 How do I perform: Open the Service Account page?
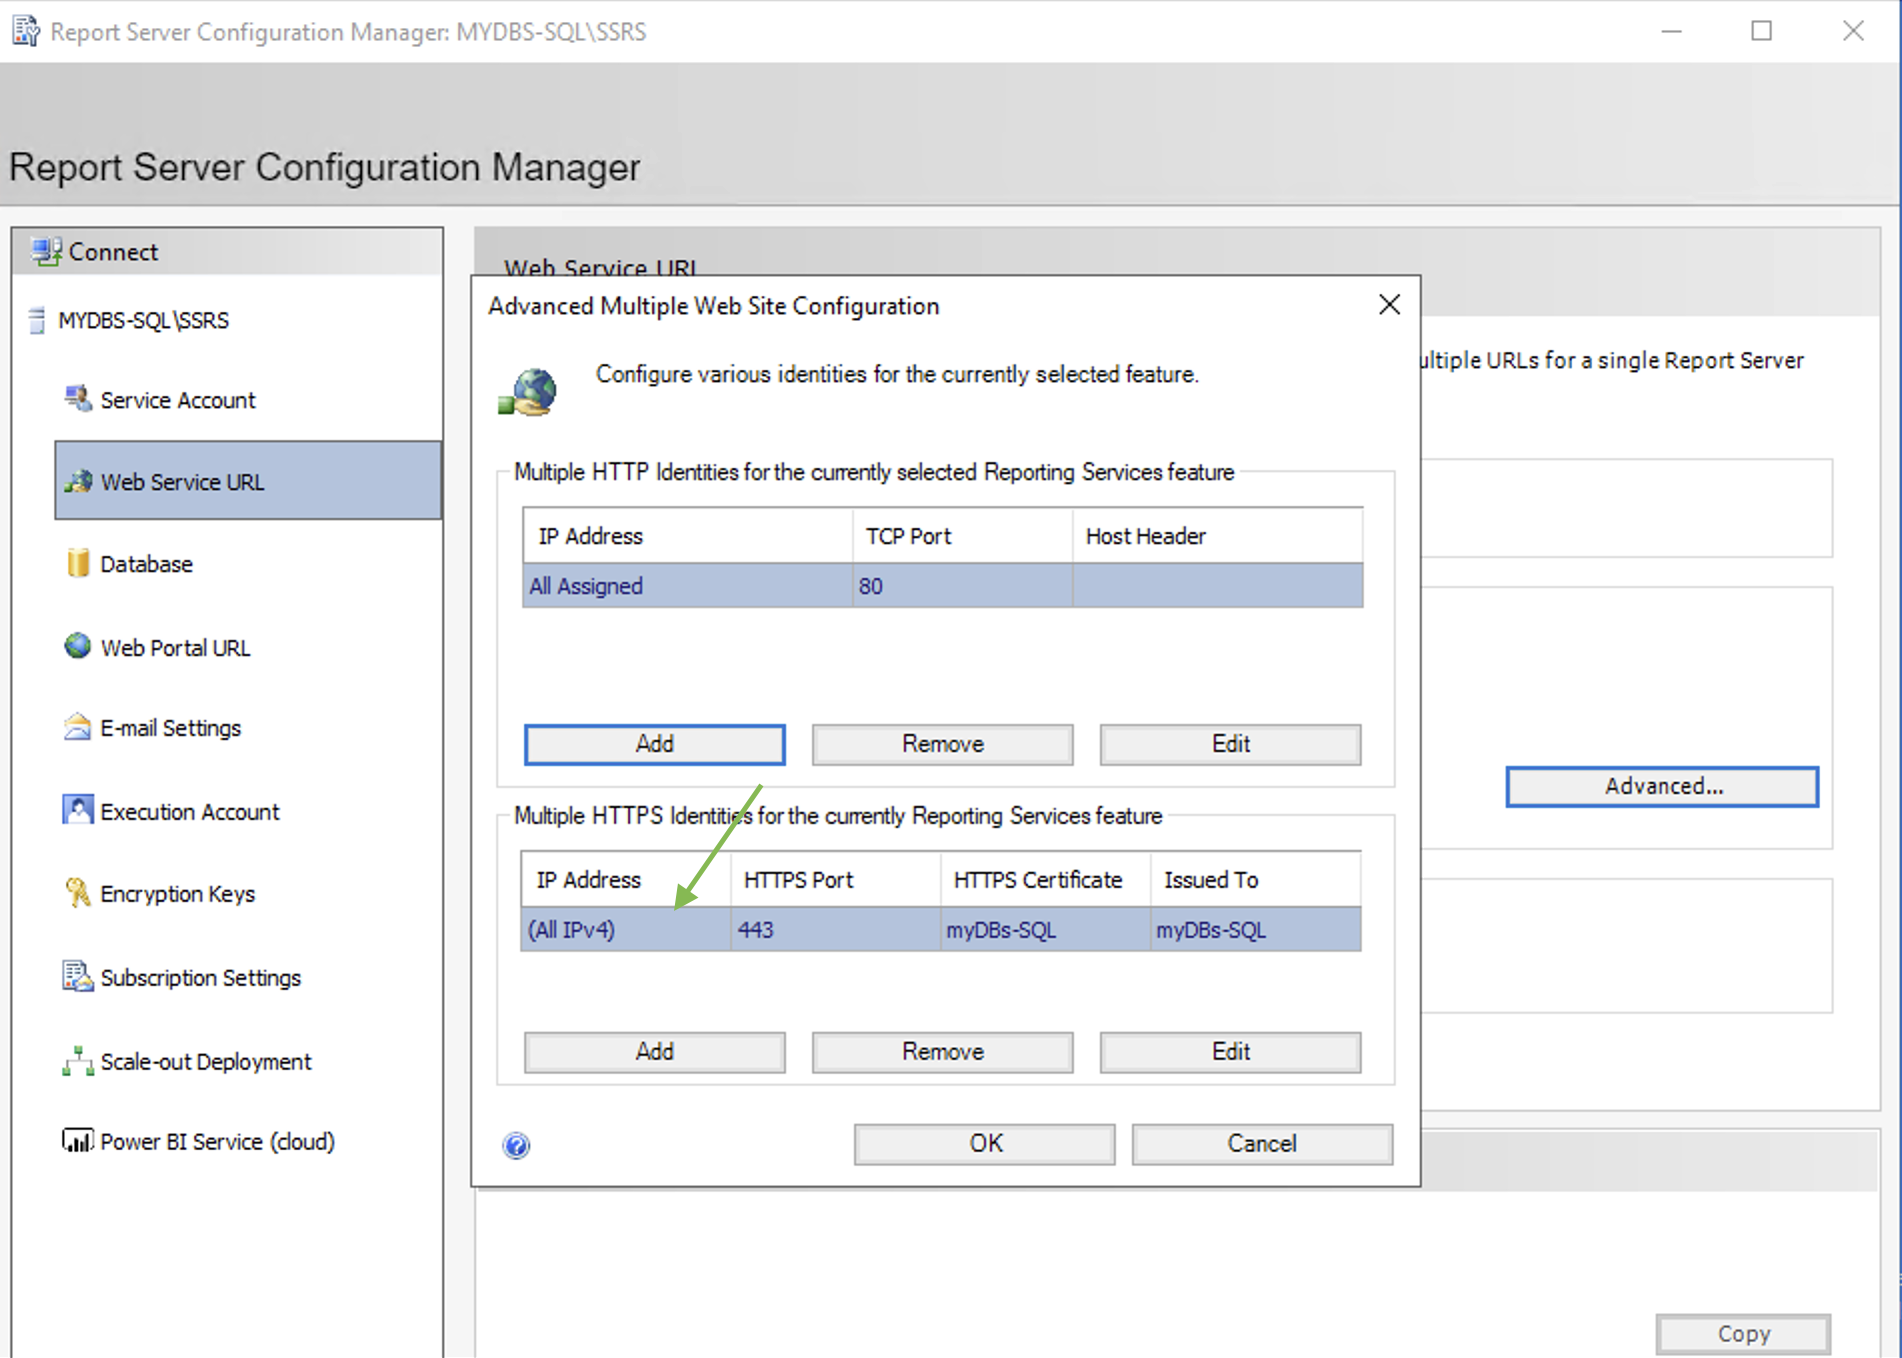178,400
